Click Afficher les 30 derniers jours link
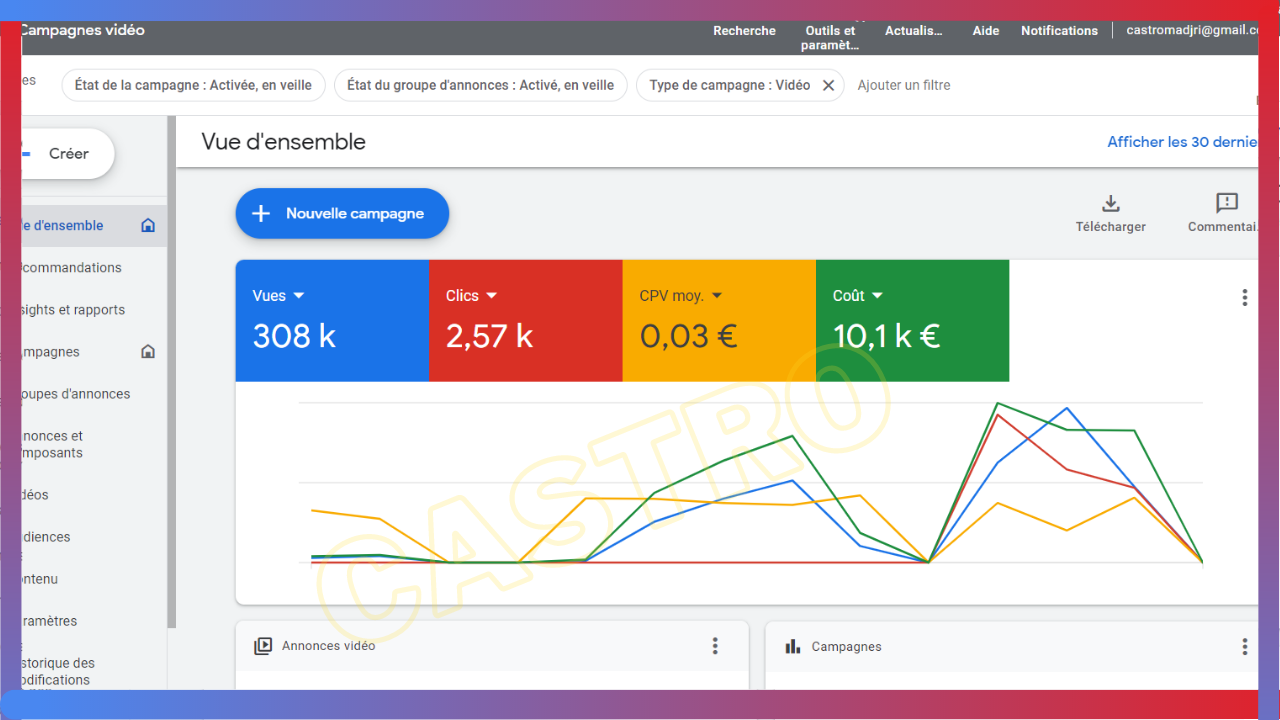 (1182, 142)
